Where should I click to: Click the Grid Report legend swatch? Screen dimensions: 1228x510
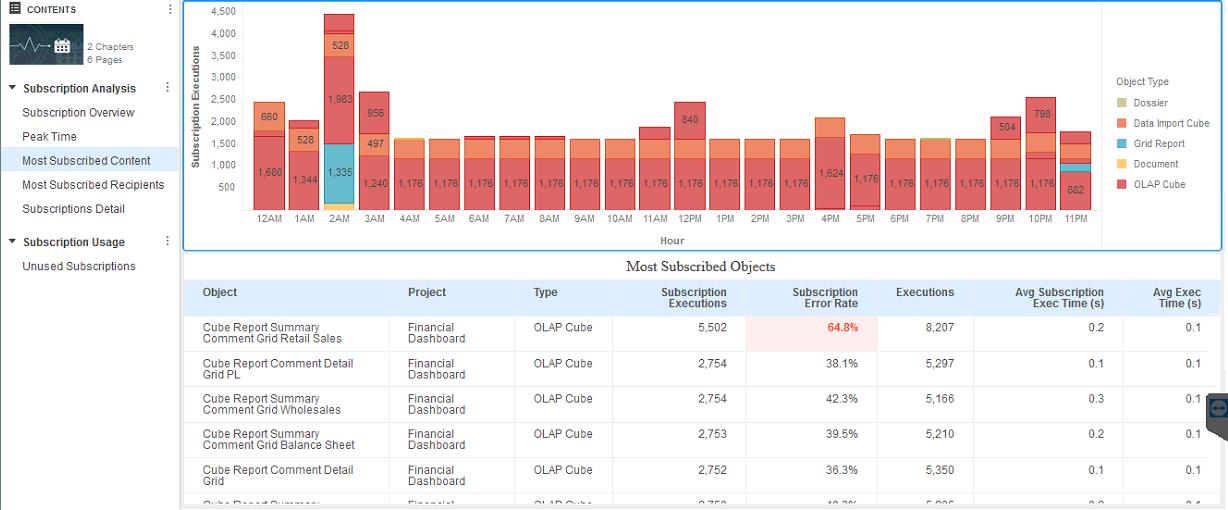click(1122, 144)
